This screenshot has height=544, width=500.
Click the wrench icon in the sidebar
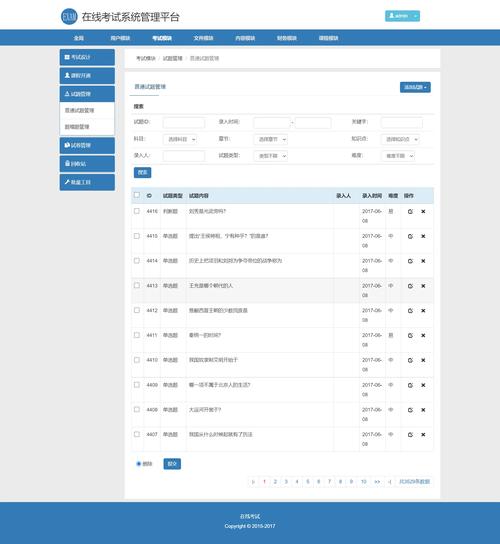click(67, 182)
